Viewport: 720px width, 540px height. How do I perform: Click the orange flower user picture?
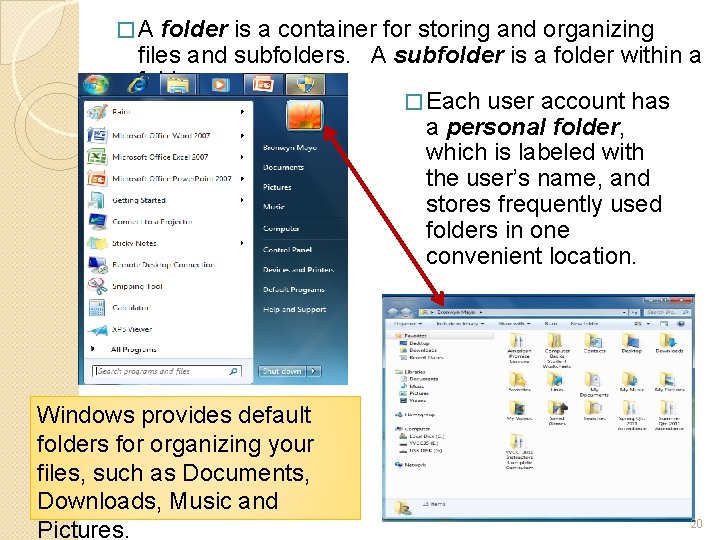305,115
